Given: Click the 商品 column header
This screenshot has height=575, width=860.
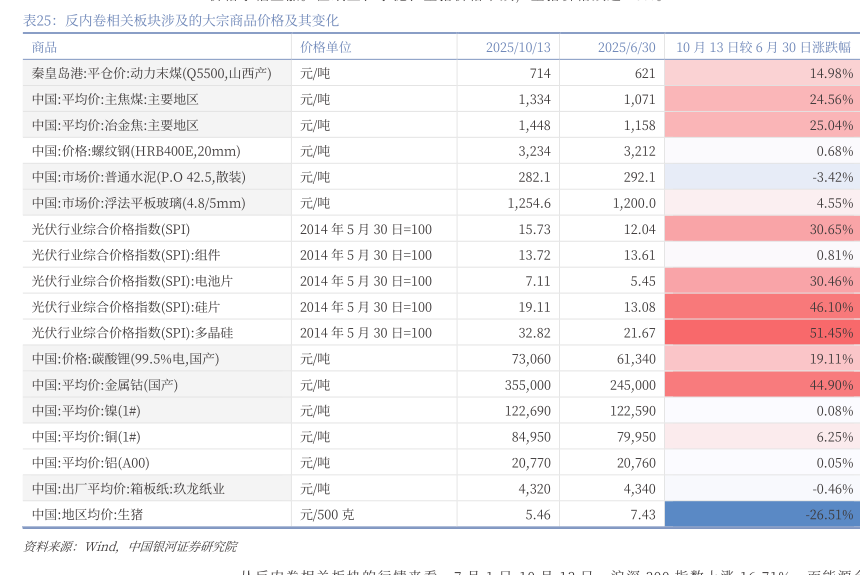Looking at the screenshot, I should click(x=45, y=47).
